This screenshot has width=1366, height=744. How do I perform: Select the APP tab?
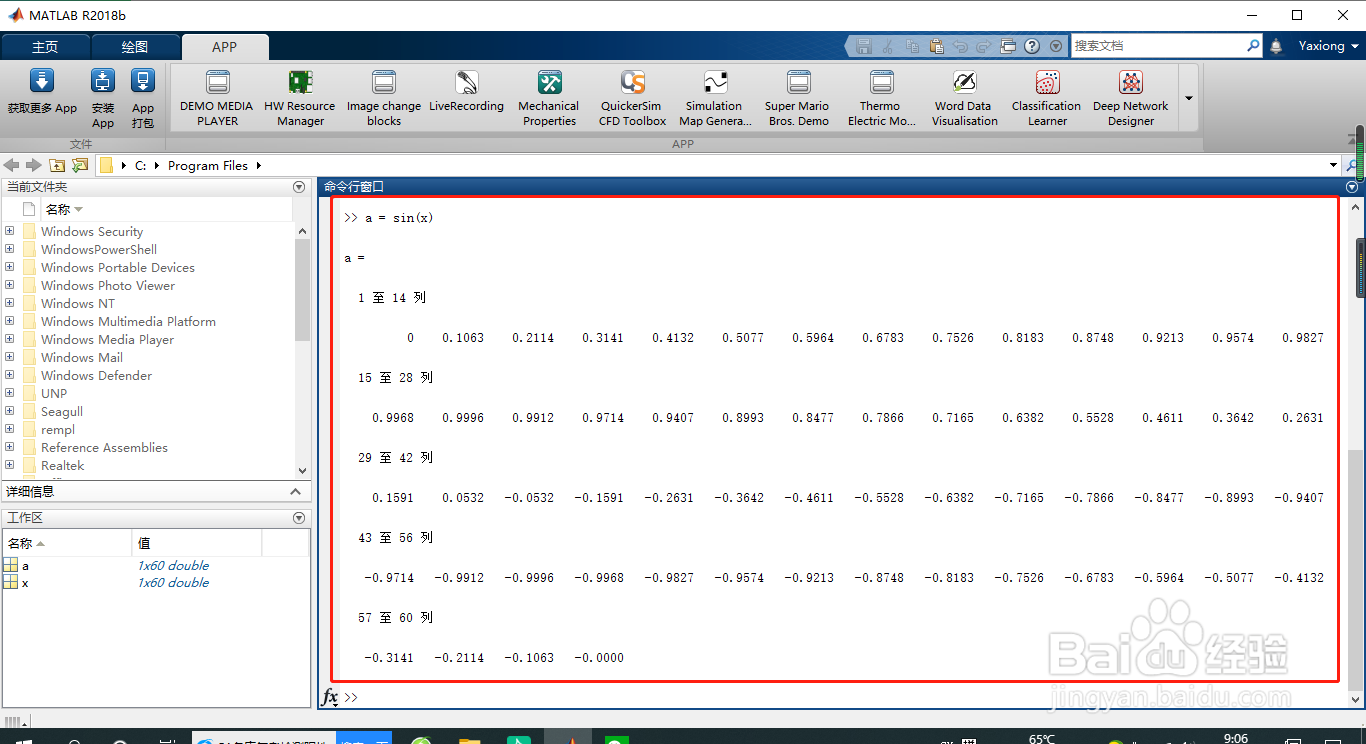(225, 47)
